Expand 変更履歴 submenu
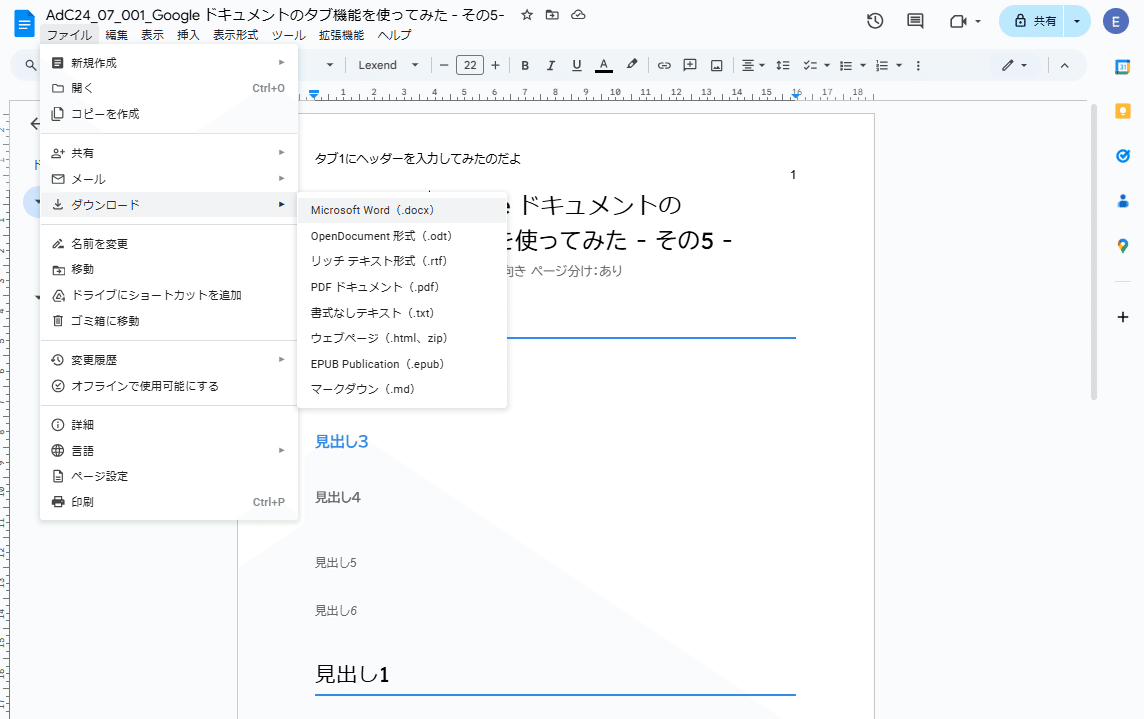1144x719 pixels. click(x=169, y=360)
